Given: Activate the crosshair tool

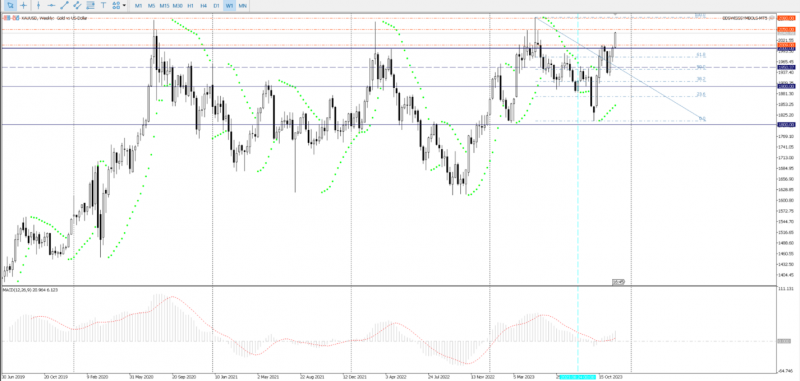Looking at the screenshot, I should pos(23,5).
